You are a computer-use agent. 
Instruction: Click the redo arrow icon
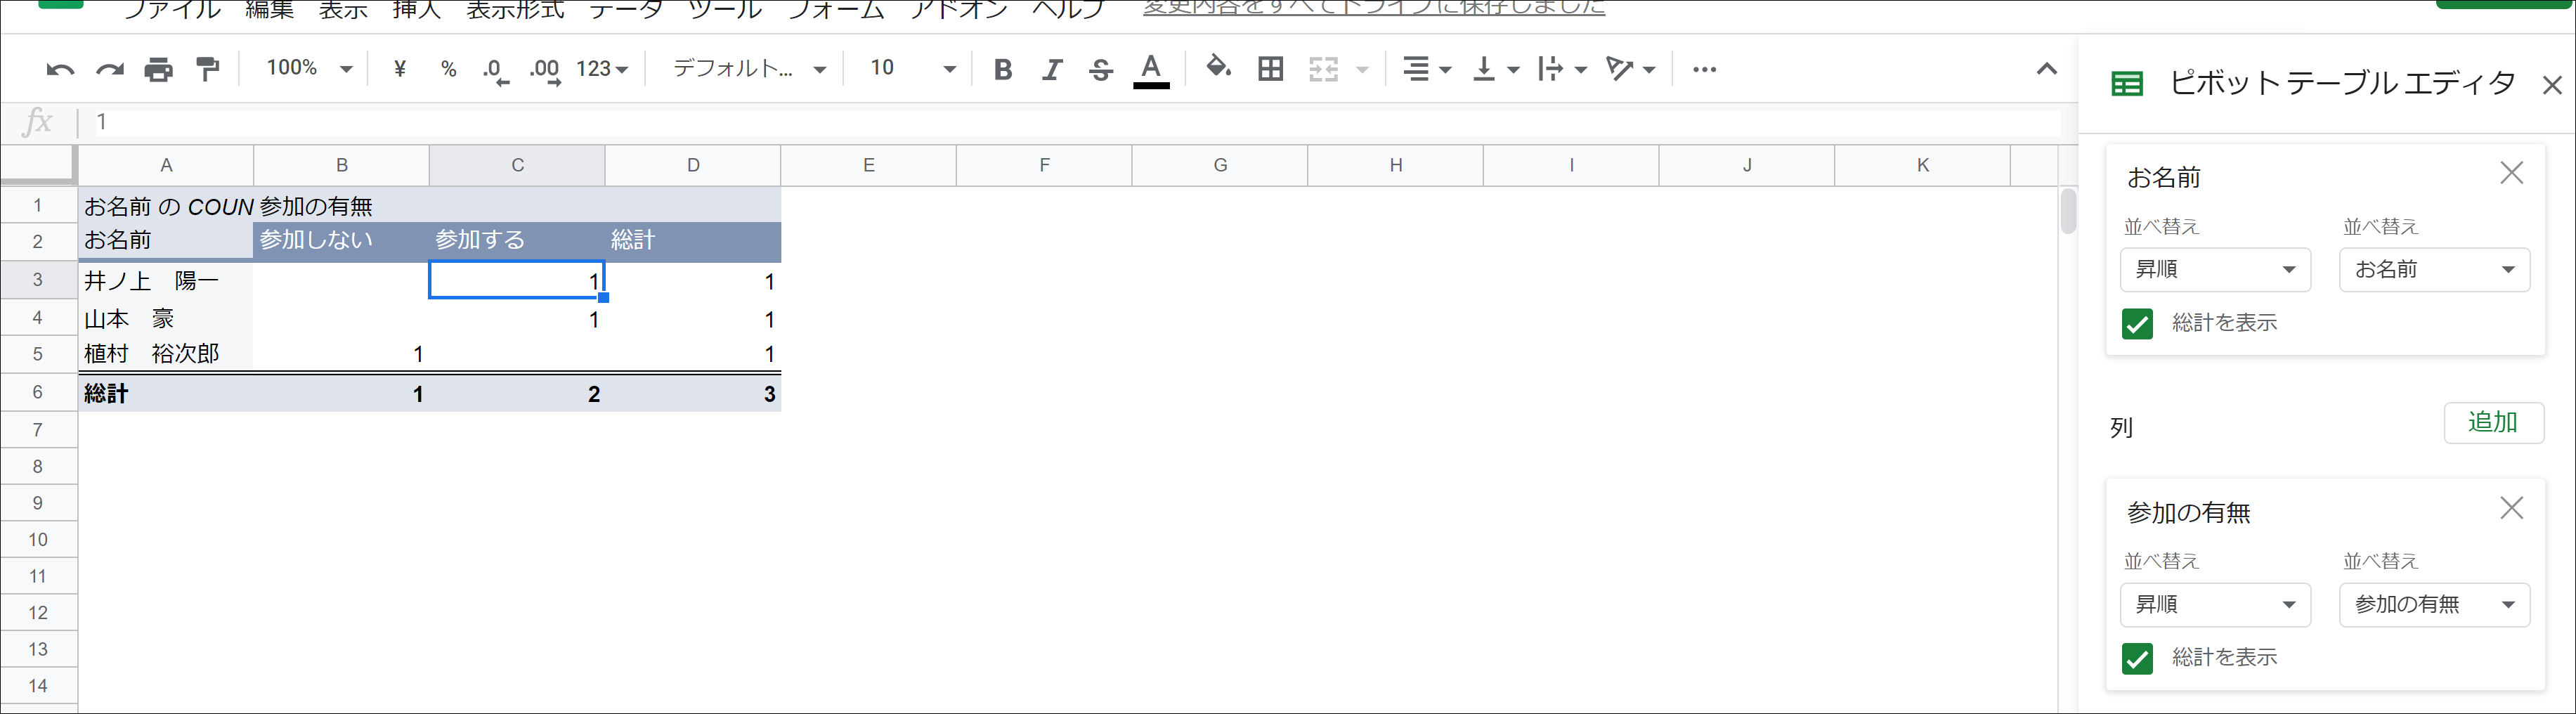coord(110,69)
